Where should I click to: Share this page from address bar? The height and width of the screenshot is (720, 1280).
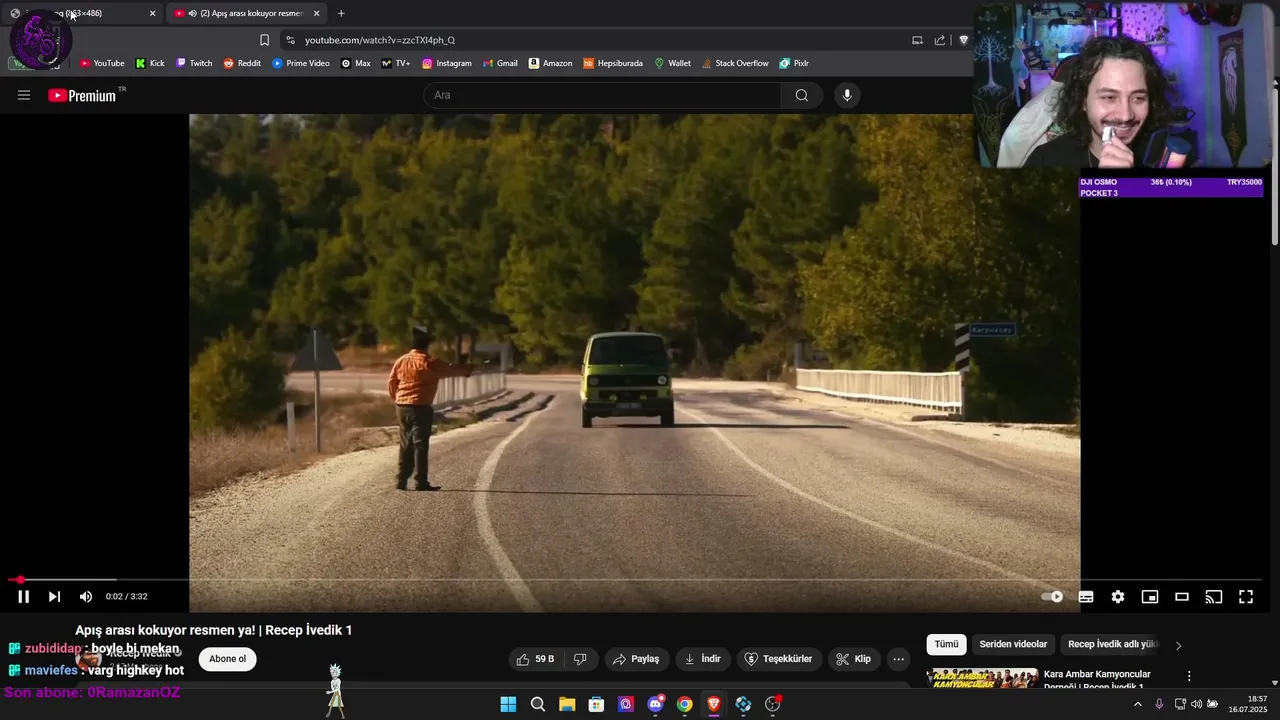[x=940, y=40]
